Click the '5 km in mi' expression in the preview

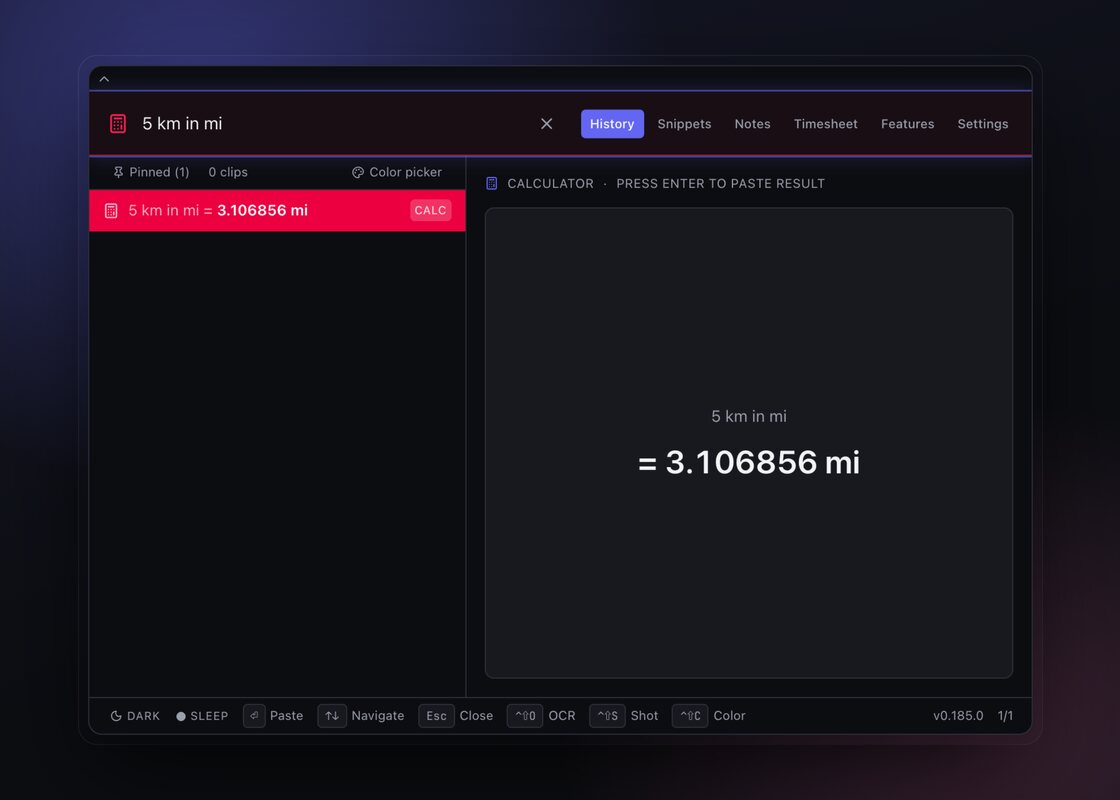749,416
